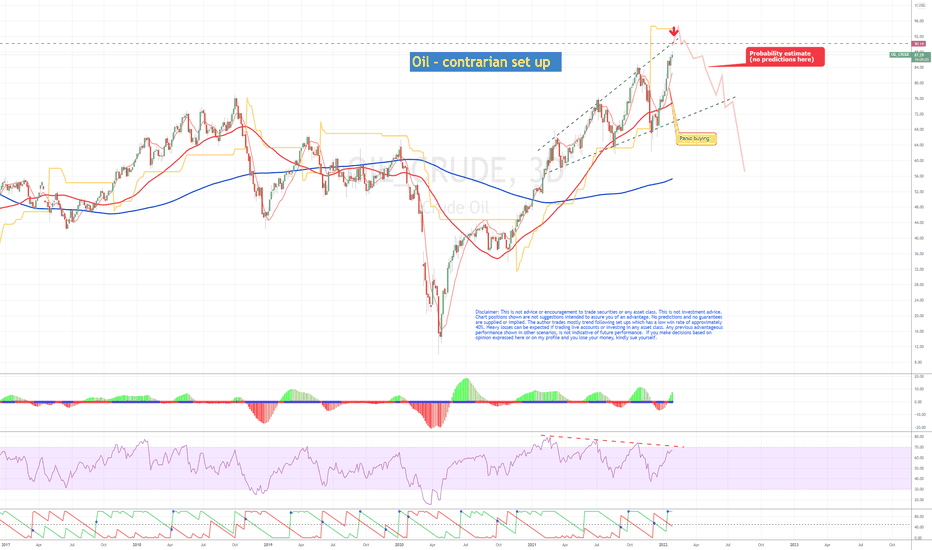Select the 'Probability estimate (no predictions here)' red callout

785,56
